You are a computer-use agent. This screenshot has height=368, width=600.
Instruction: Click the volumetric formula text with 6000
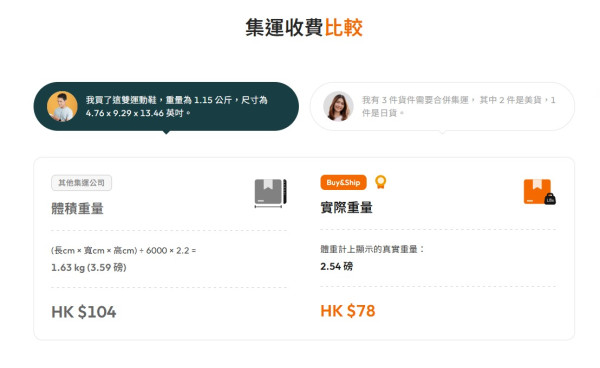[123, 251]
